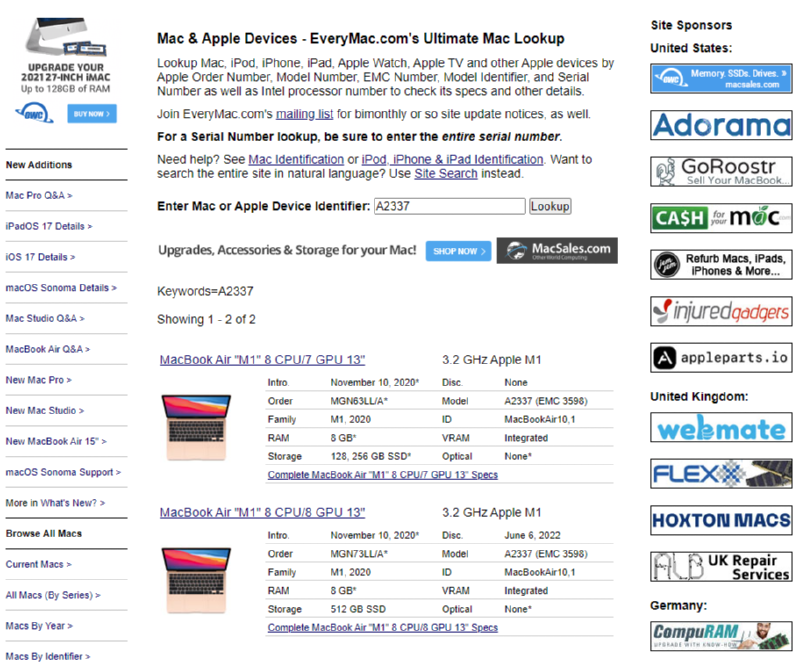The height and width of the screenshot is (663, 800).
Task: Click the MacSales.com logo banner
Action: coord(557,250)
